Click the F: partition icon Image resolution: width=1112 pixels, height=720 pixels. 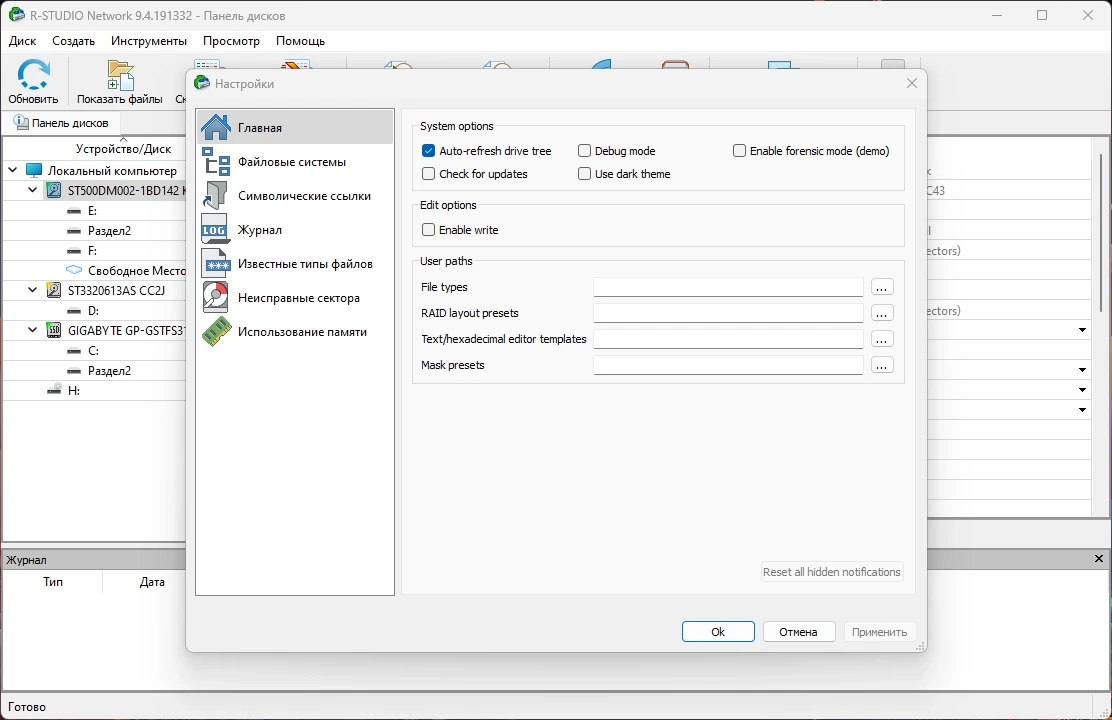74,250
